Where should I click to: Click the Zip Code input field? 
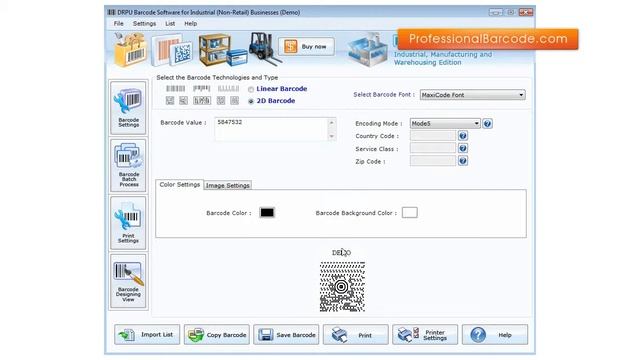pos(433,161)
